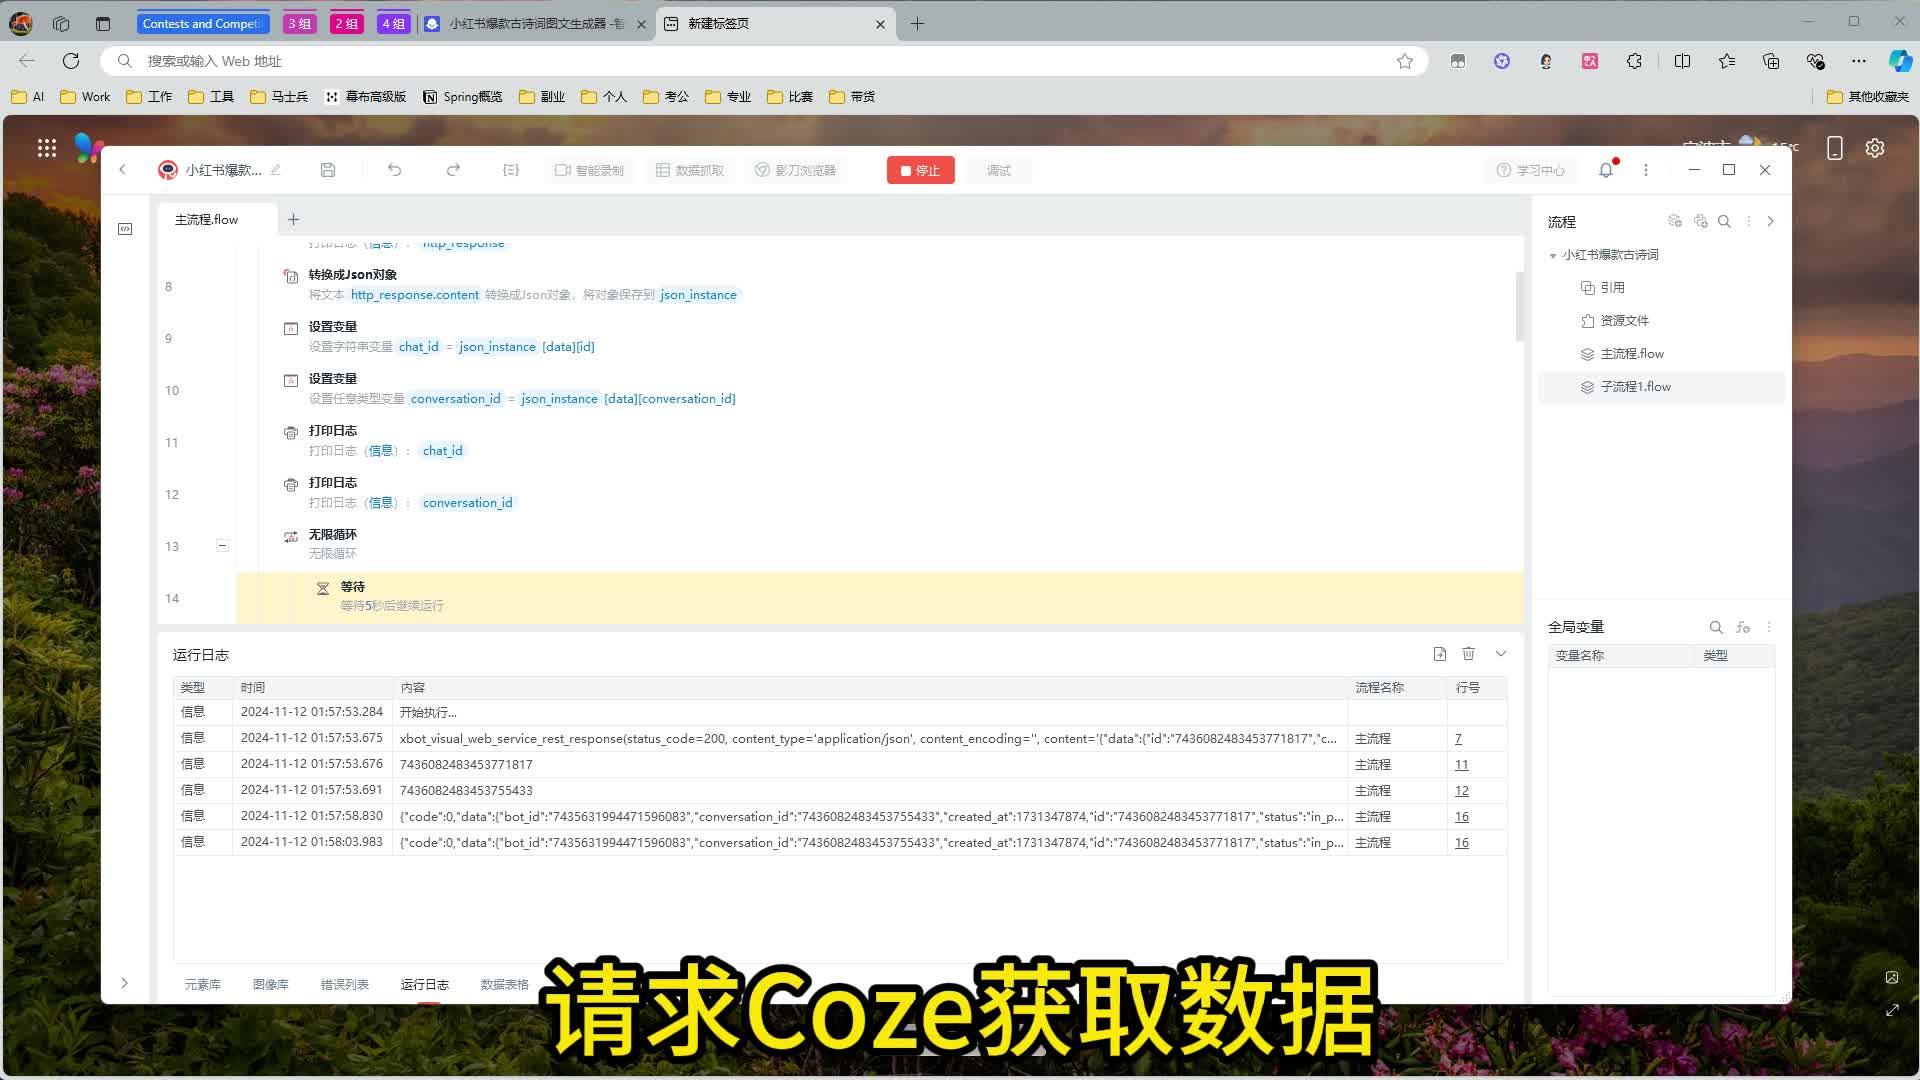1920x1080 pixels.
Task: Undo the last action
Action: point(395,170)
